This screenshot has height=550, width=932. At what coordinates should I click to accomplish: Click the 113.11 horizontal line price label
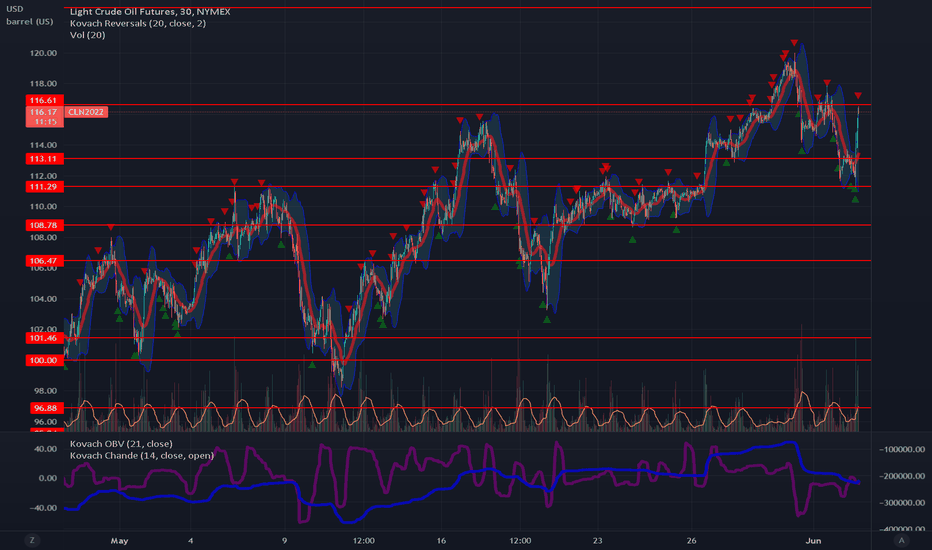coord(45,159)
